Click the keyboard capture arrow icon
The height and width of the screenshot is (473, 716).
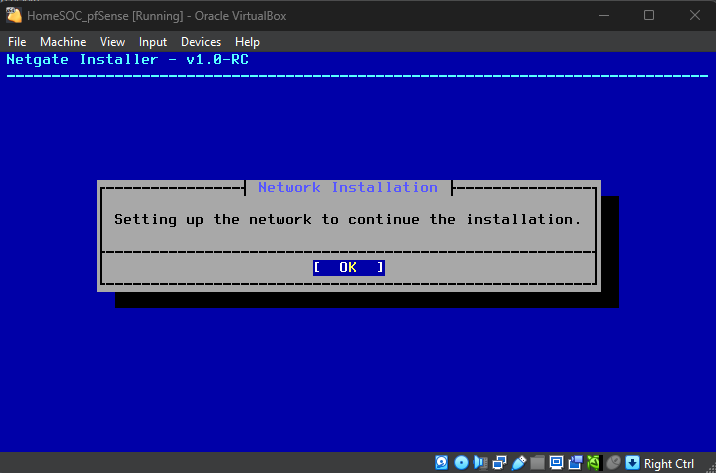[632, 463]
